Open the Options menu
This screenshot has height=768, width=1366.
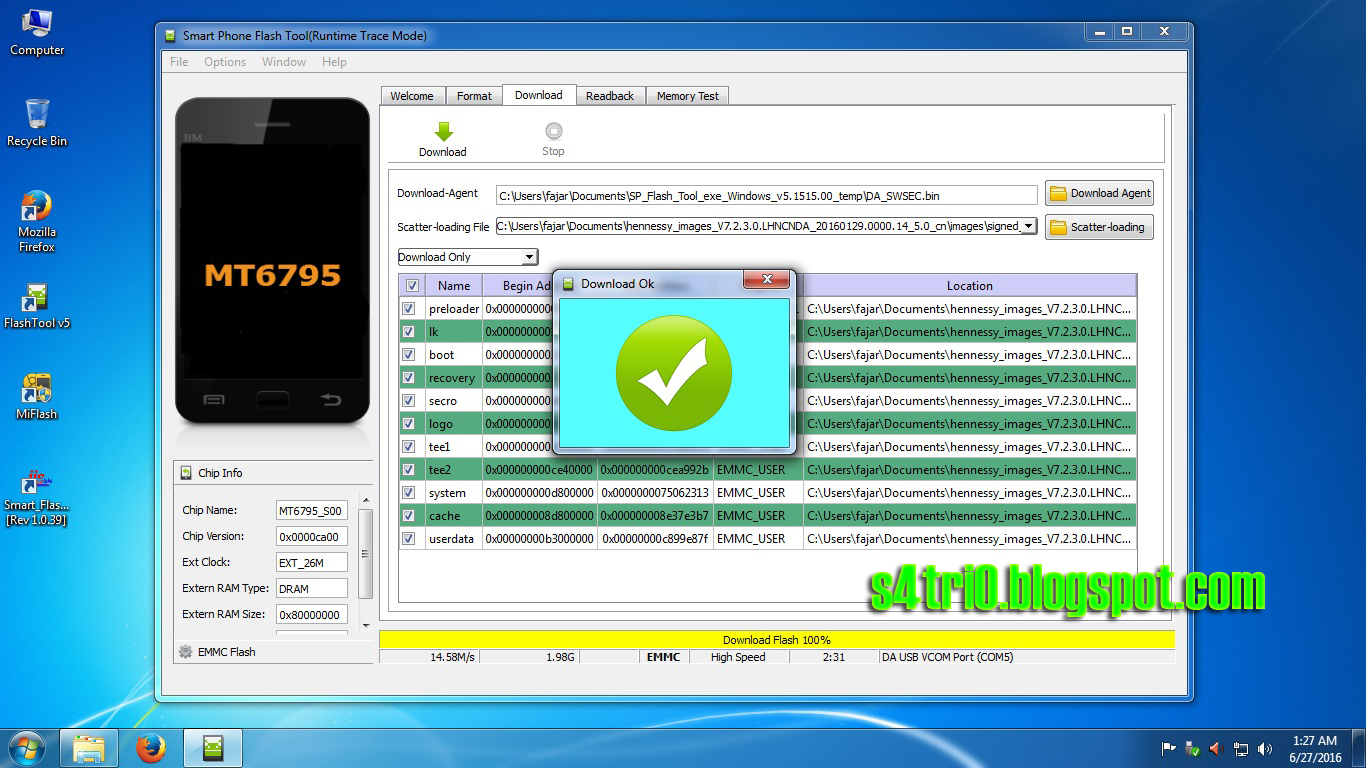225,62
